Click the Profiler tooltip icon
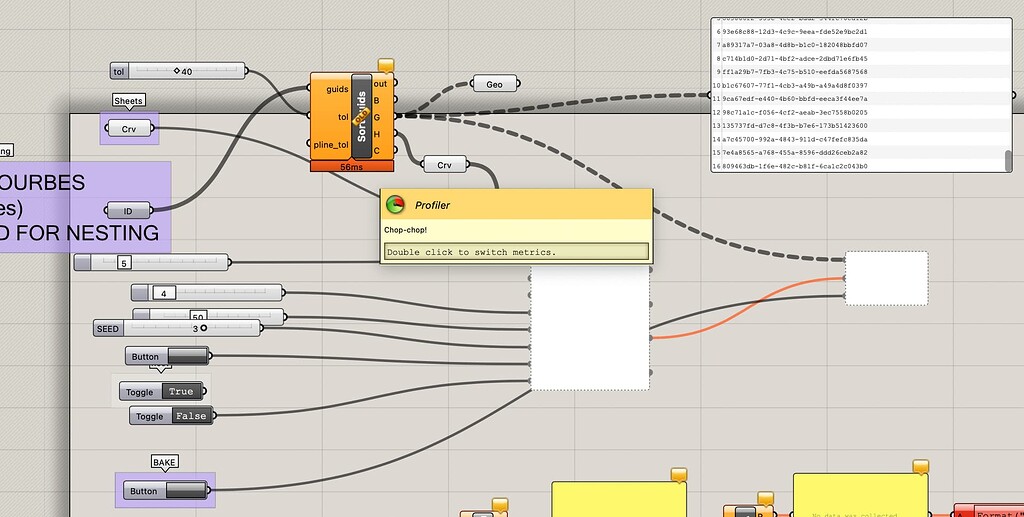The width and height of the screenshot is (1024, 517). pyautogui.click(x=395, y=205)
